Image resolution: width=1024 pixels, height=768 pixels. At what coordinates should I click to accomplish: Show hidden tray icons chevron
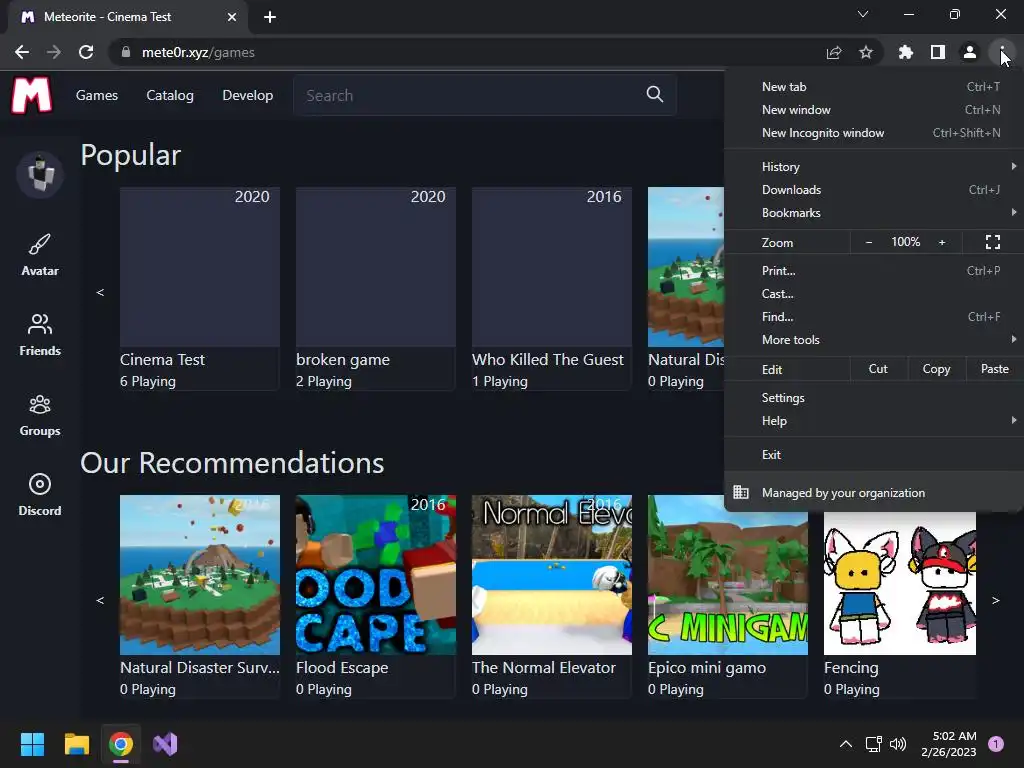point(846,744)
